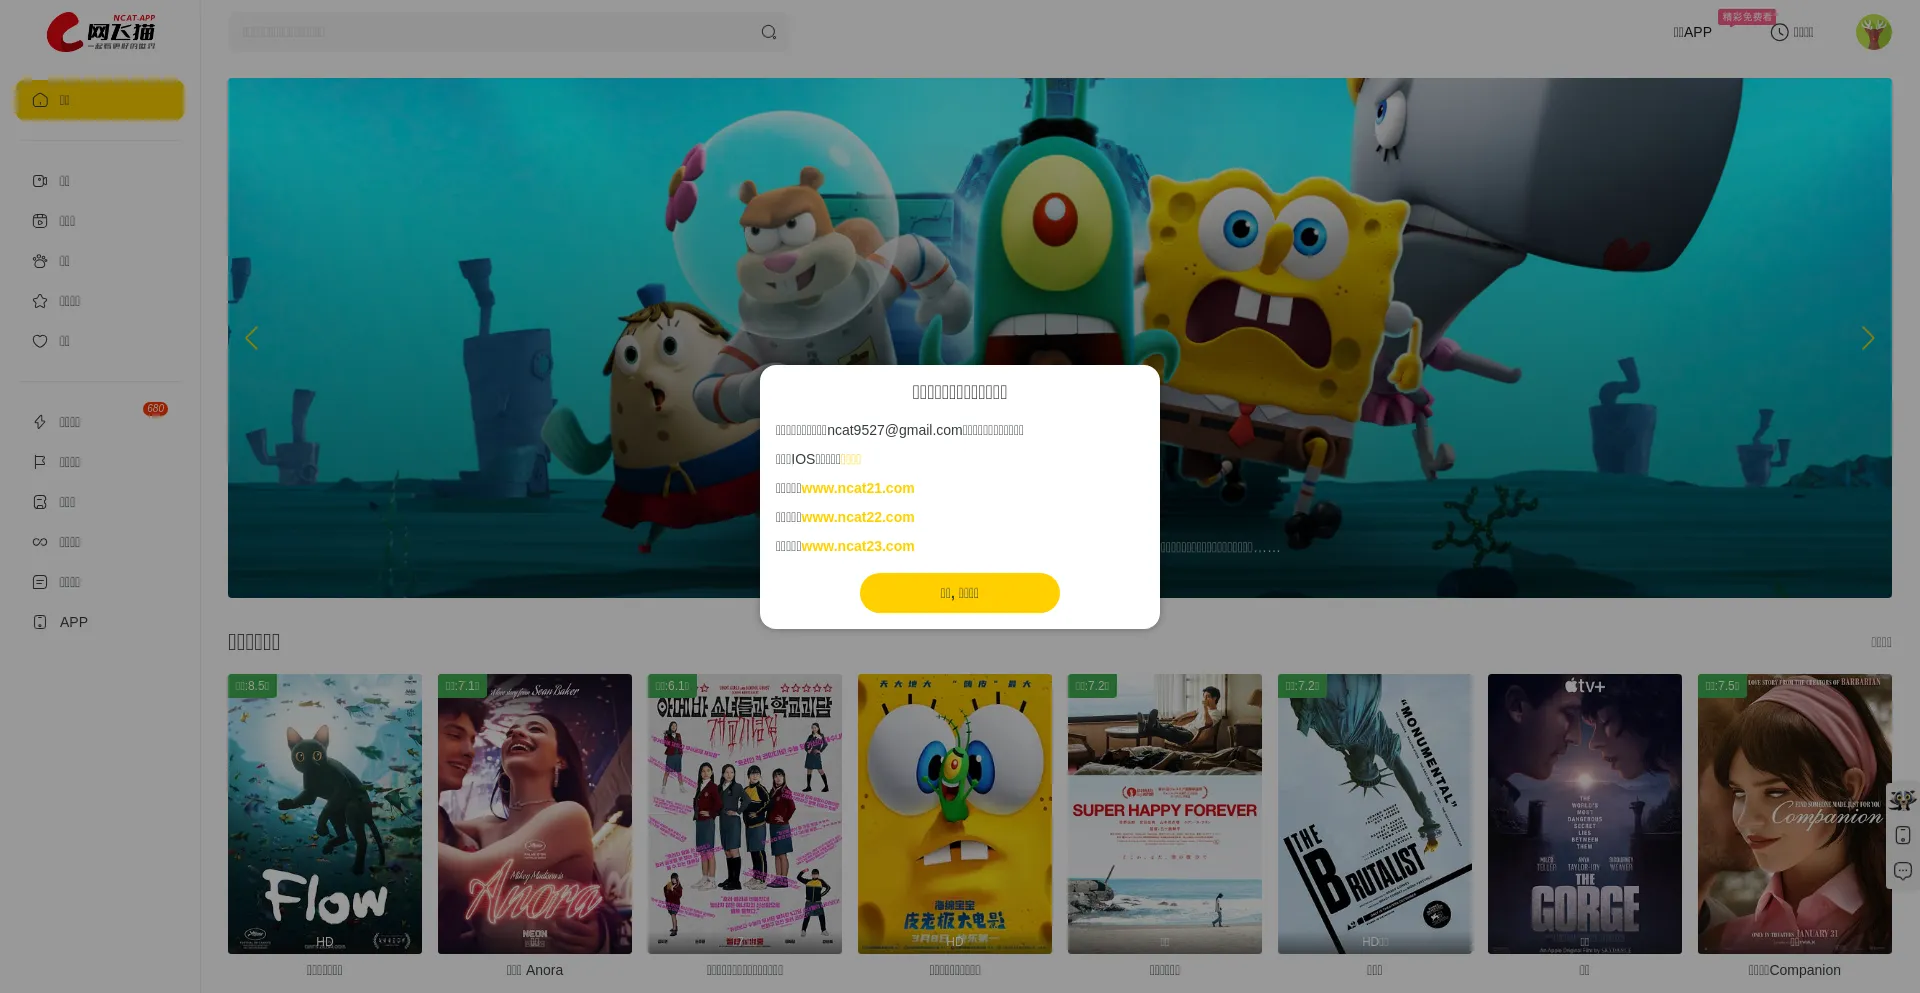Viewport: 1920px width, 993px height.
Task: Open the Companion movie poster
Action: pos(1795,814)
